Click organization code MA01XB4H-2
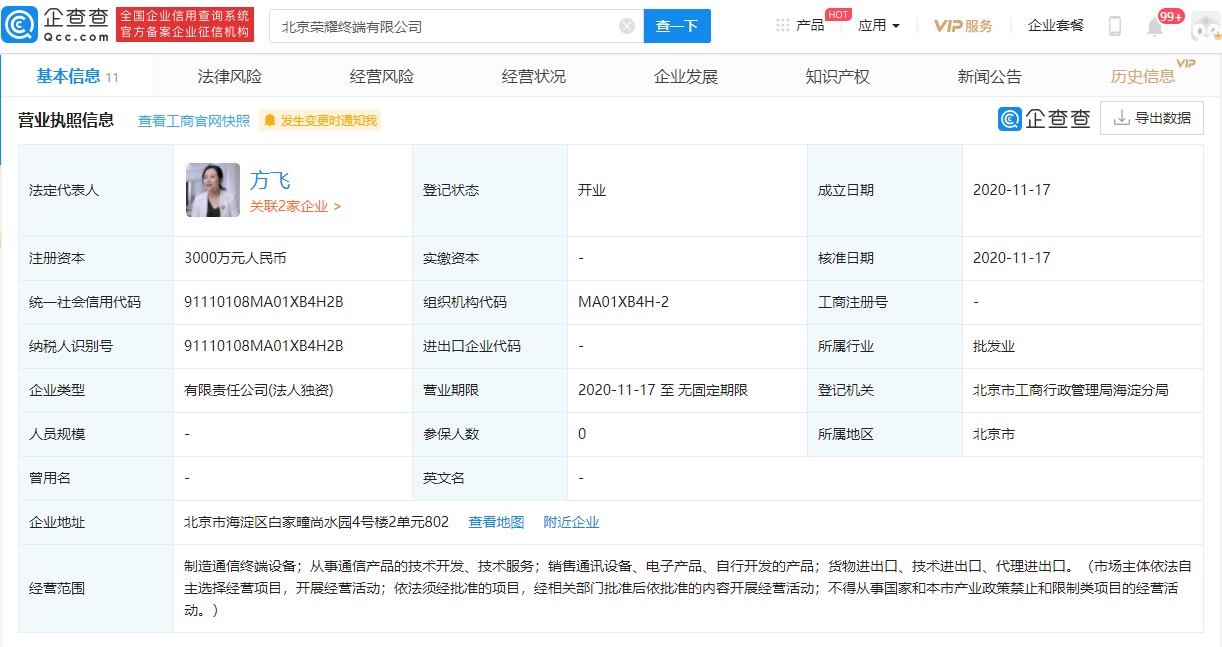 (x=624, y=302)
